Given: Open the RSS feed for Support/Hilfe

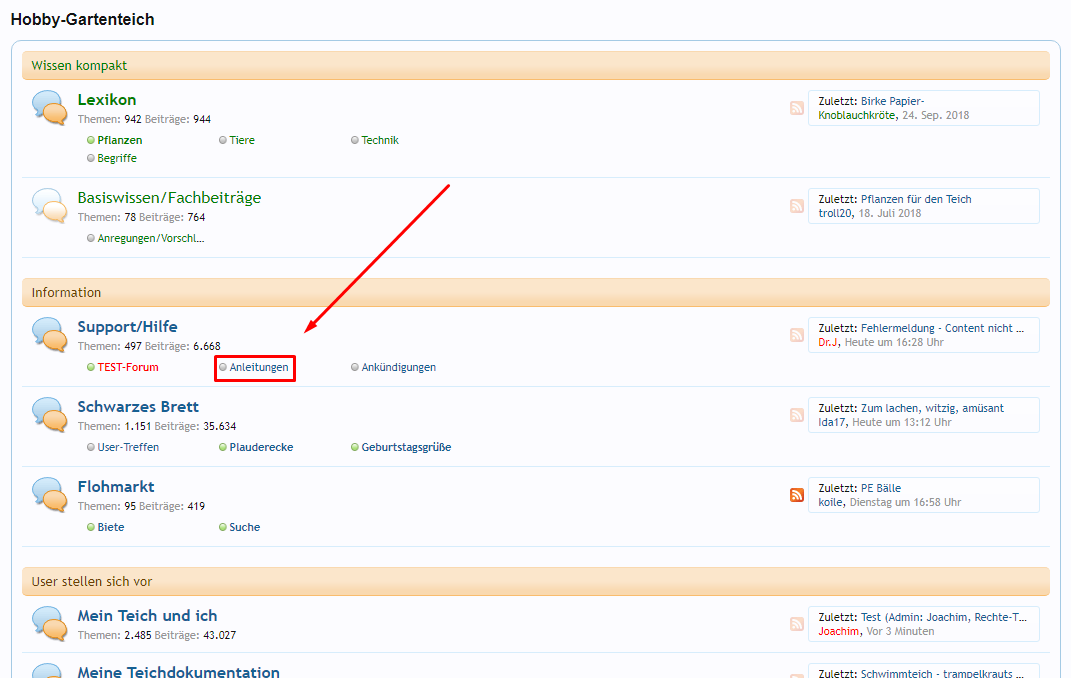Looking at the screenshot, I should pos(796,335).
